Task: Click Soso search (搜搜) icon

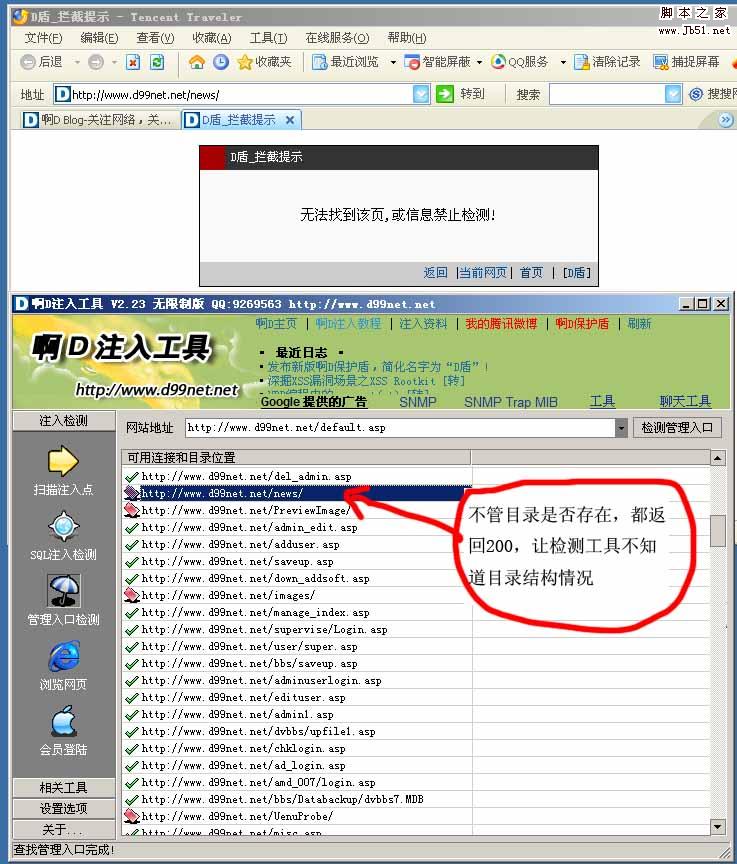Action: (x=696, y=94)
